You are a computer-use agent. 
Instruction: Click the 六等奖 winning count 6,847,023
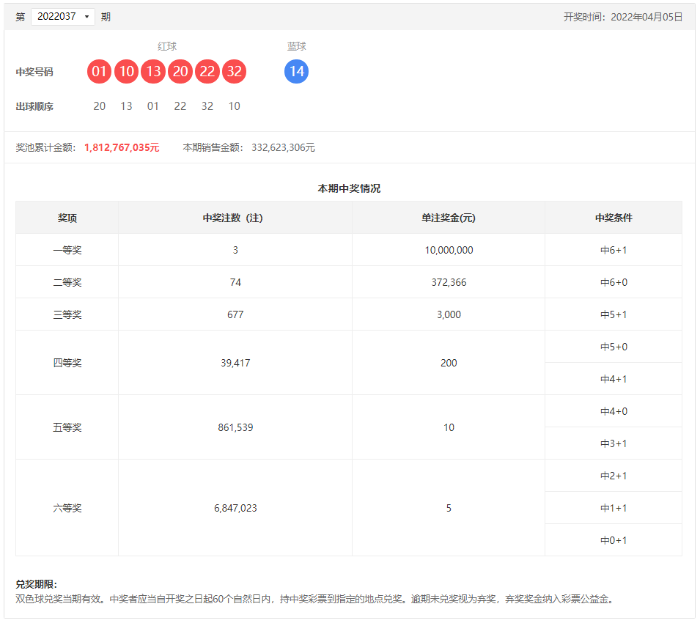tap(235, 508)
